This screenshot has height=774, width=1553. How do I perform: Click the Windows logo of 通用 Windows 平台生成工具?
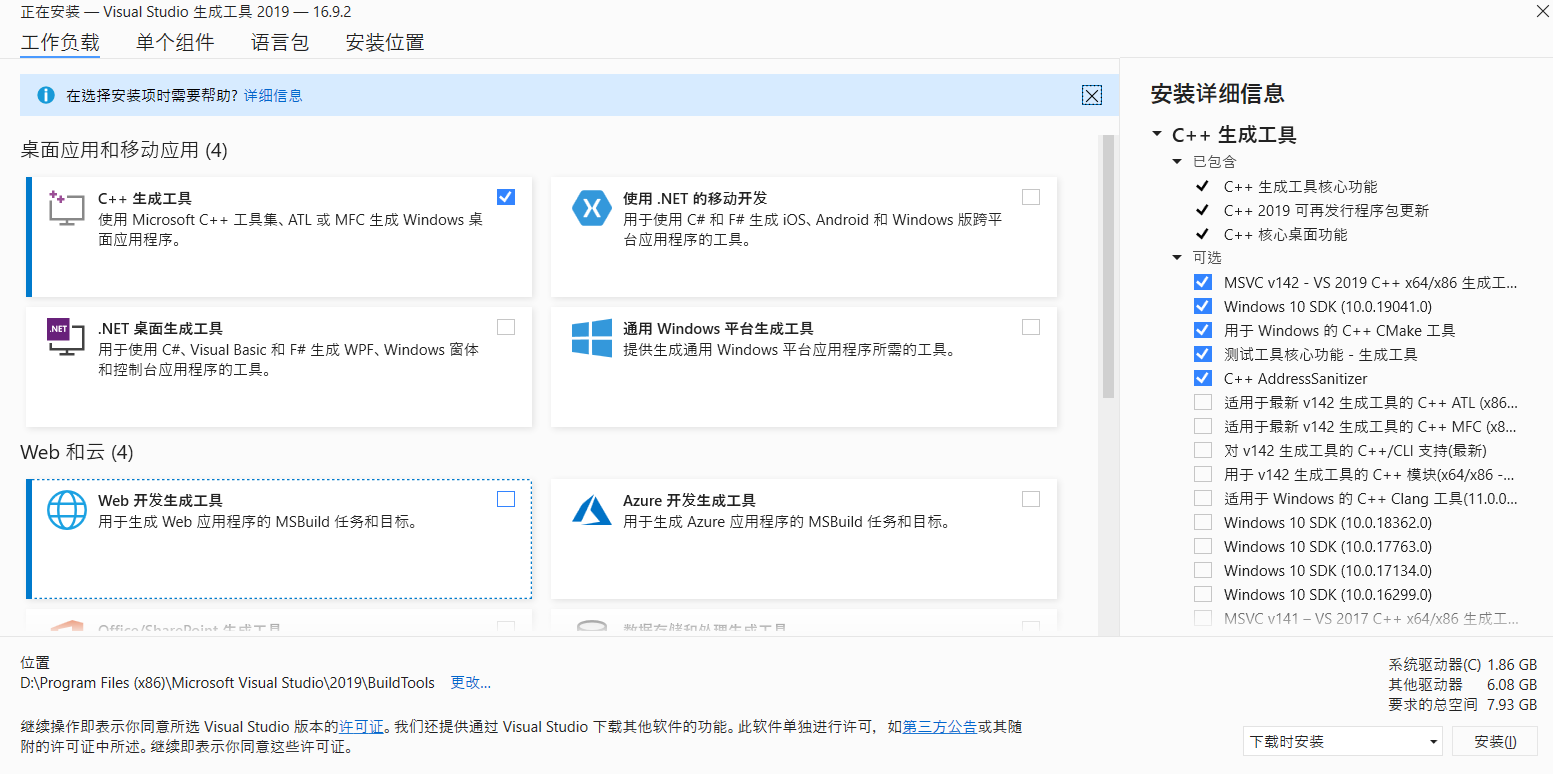point(591,338)
